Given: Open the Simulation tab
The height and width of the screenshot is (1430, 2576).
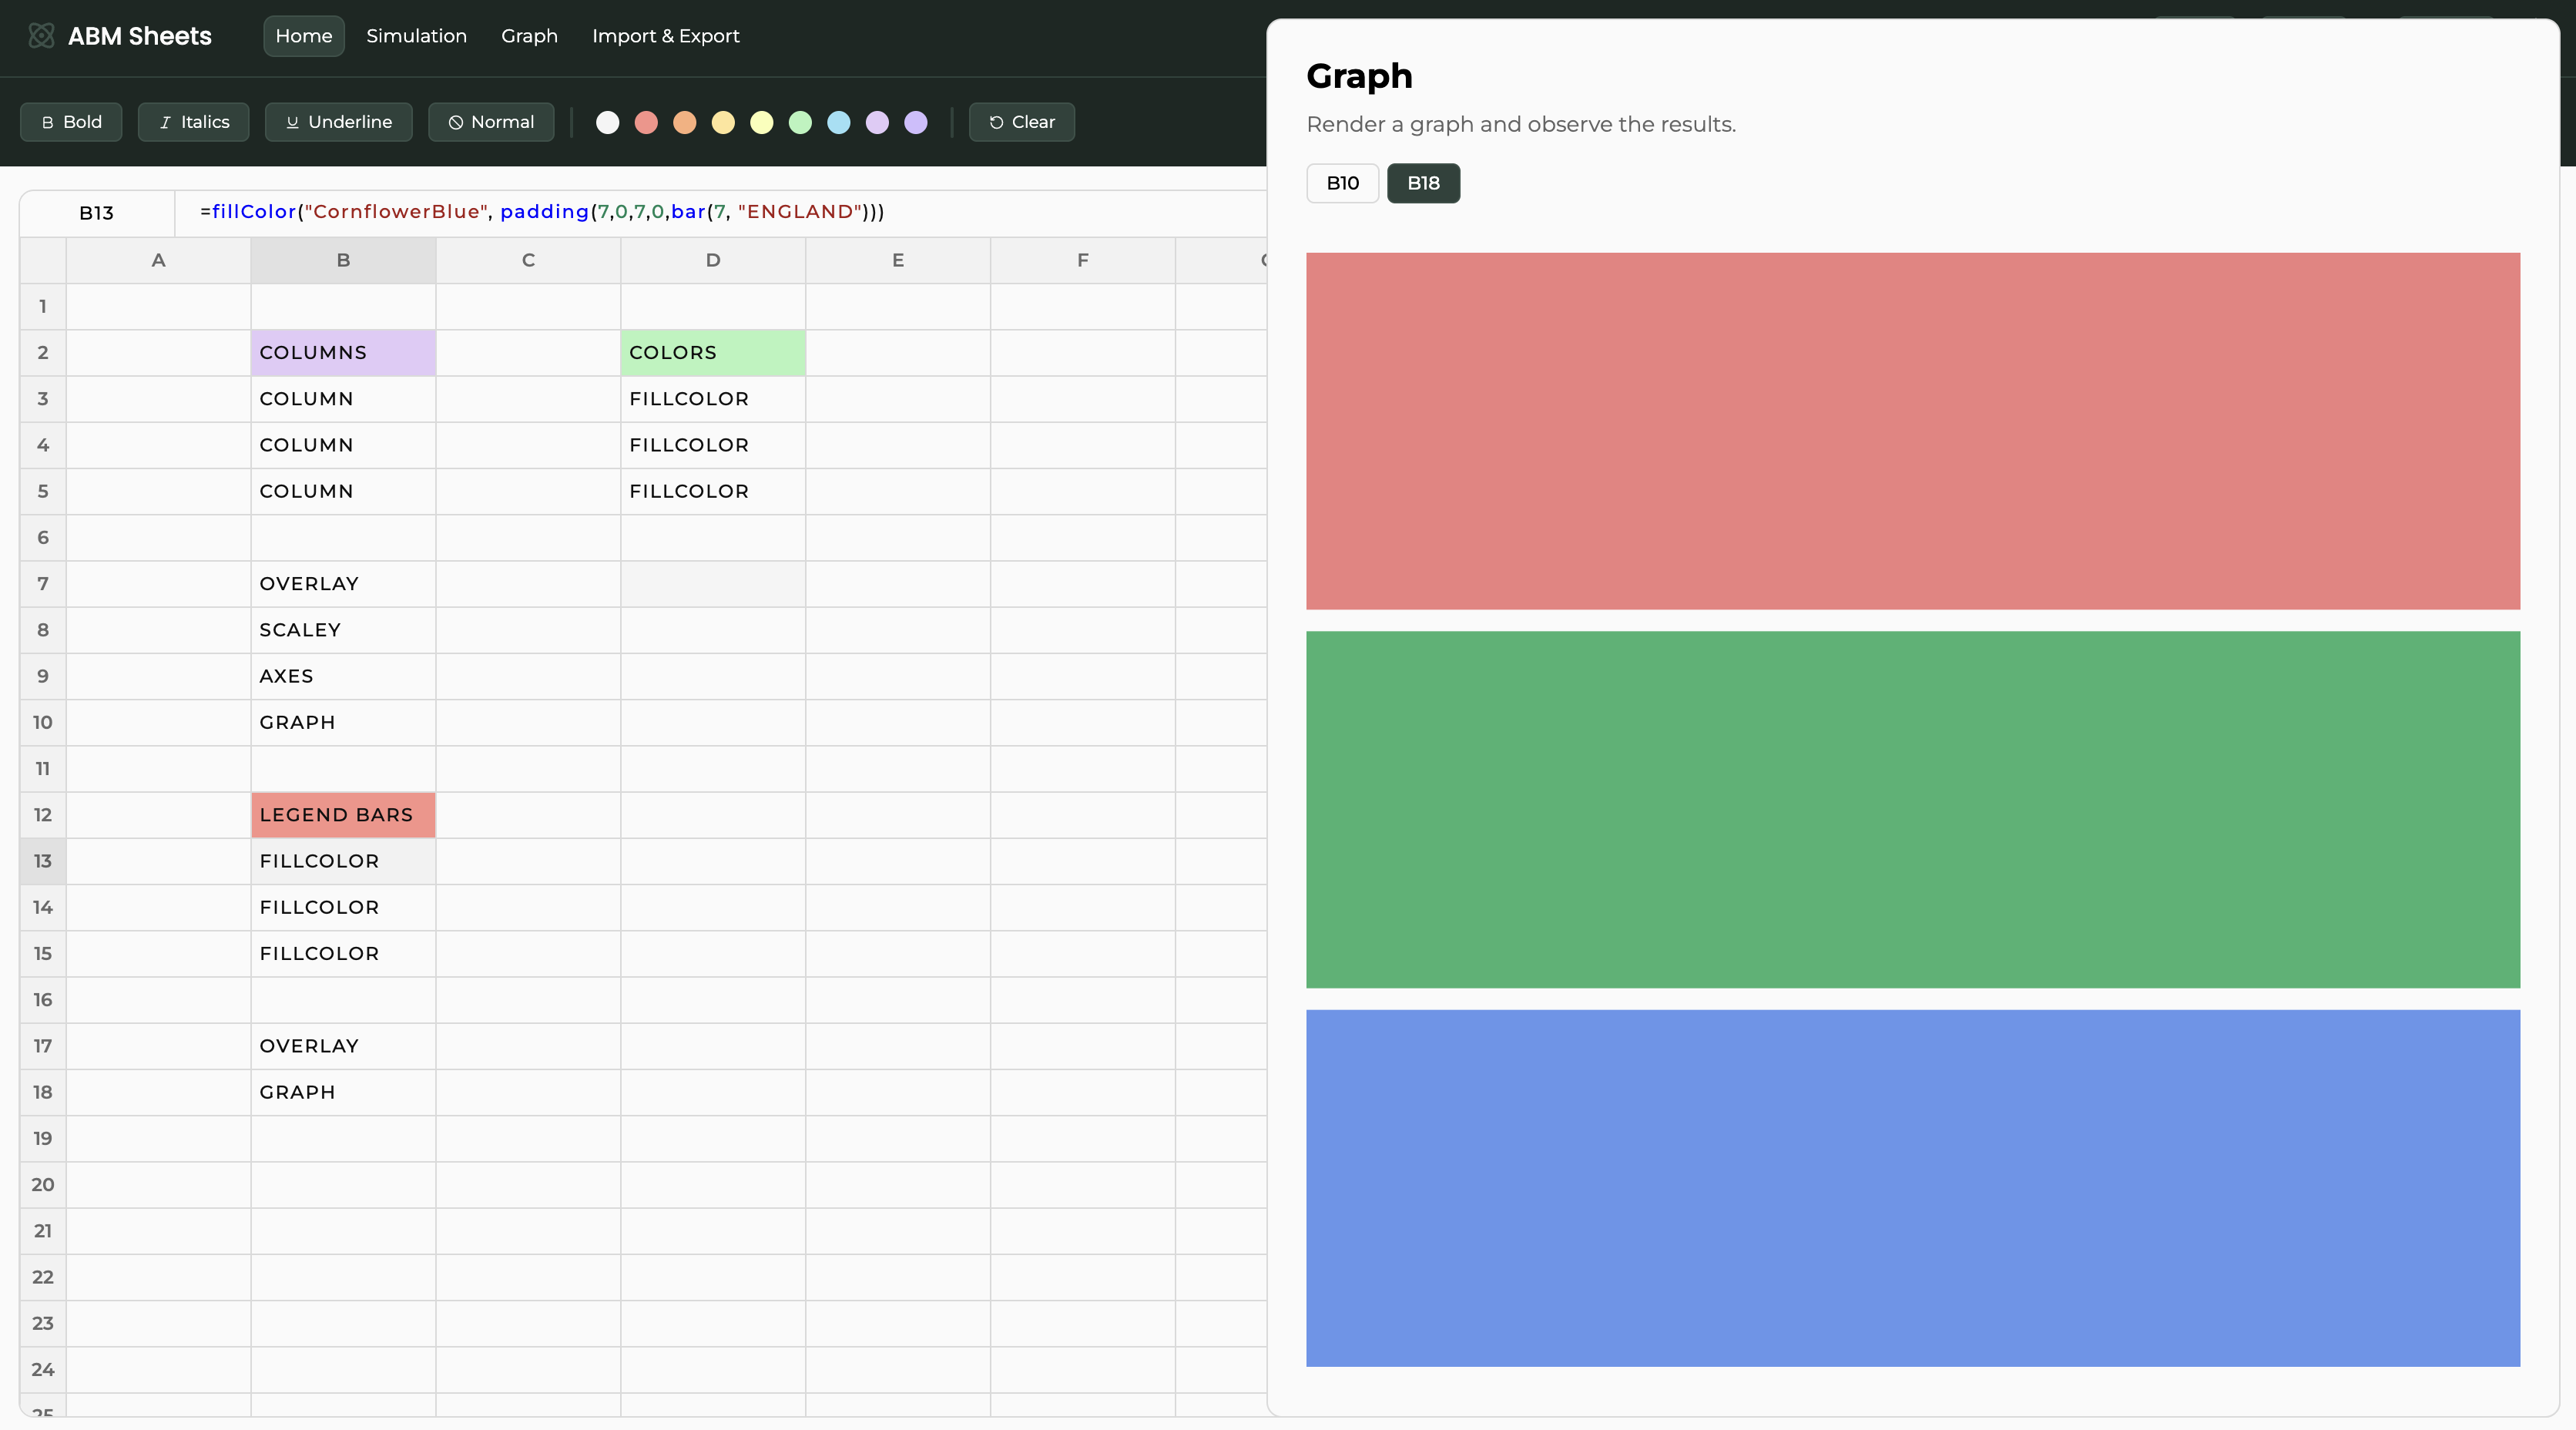Looking at the screenshot, I should coord(416,36).
